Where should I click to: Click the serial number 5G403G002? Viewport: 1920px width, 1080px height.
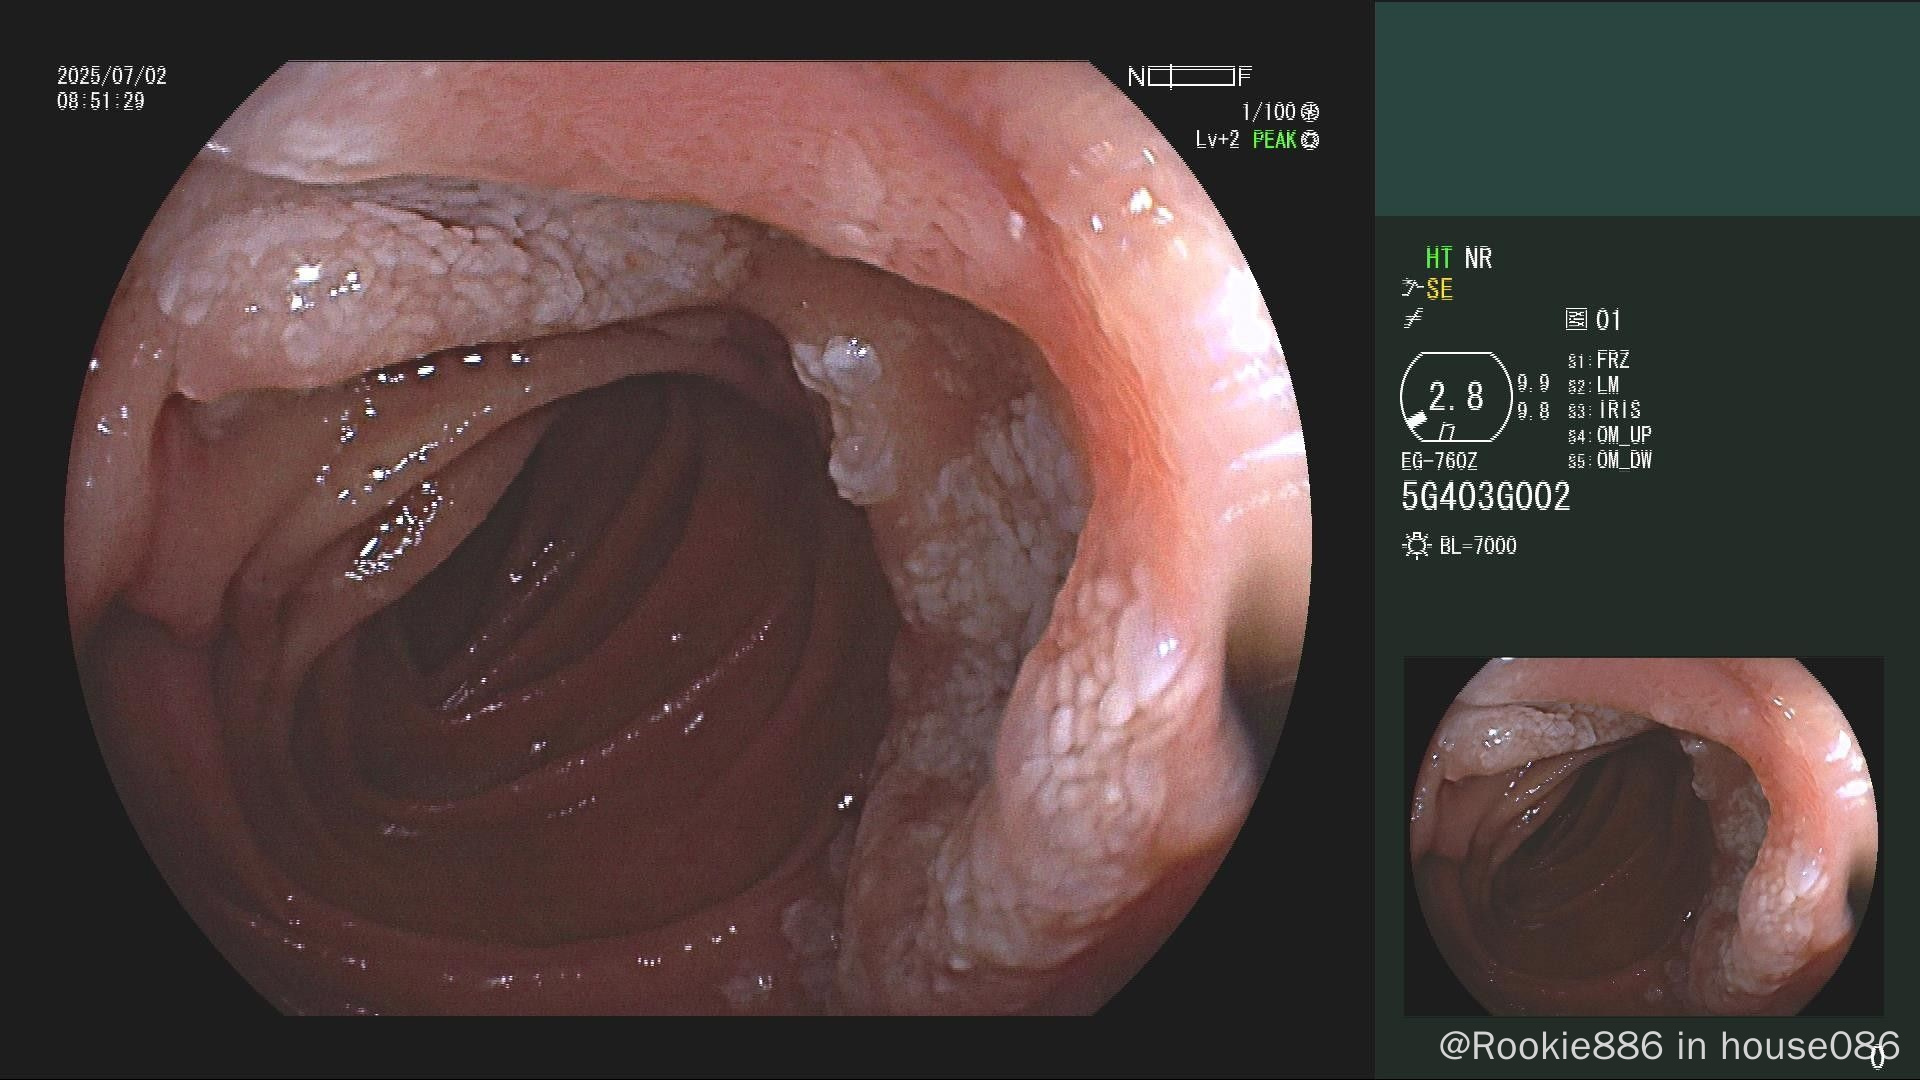(x=1485, y=497)
